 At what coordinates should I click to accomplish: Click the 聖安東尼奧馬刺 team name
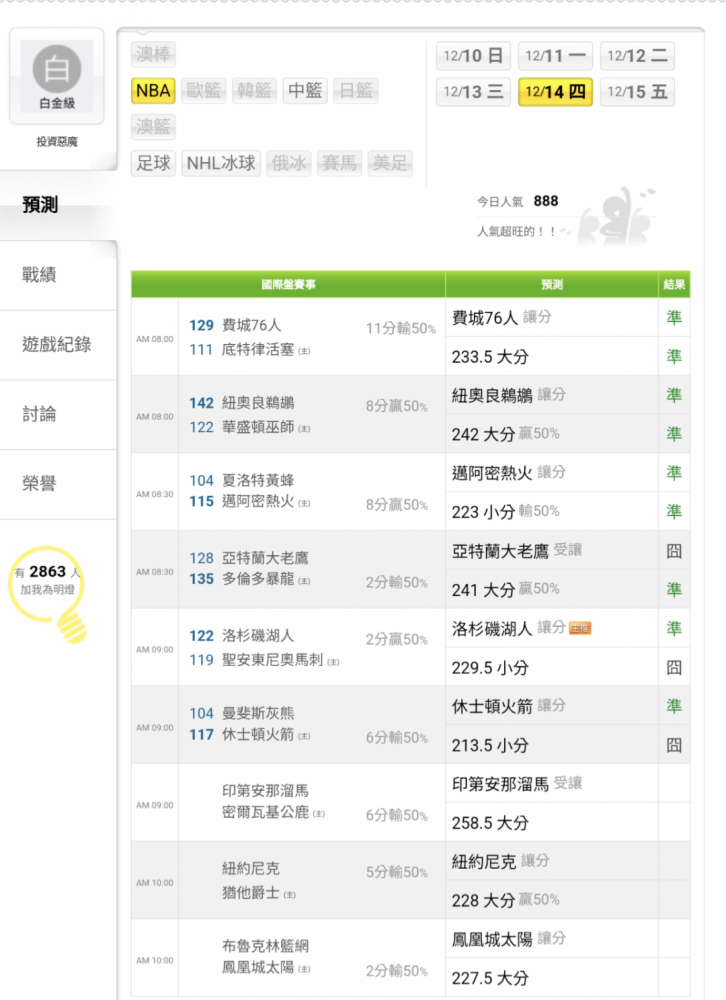(x=272, y=660)
